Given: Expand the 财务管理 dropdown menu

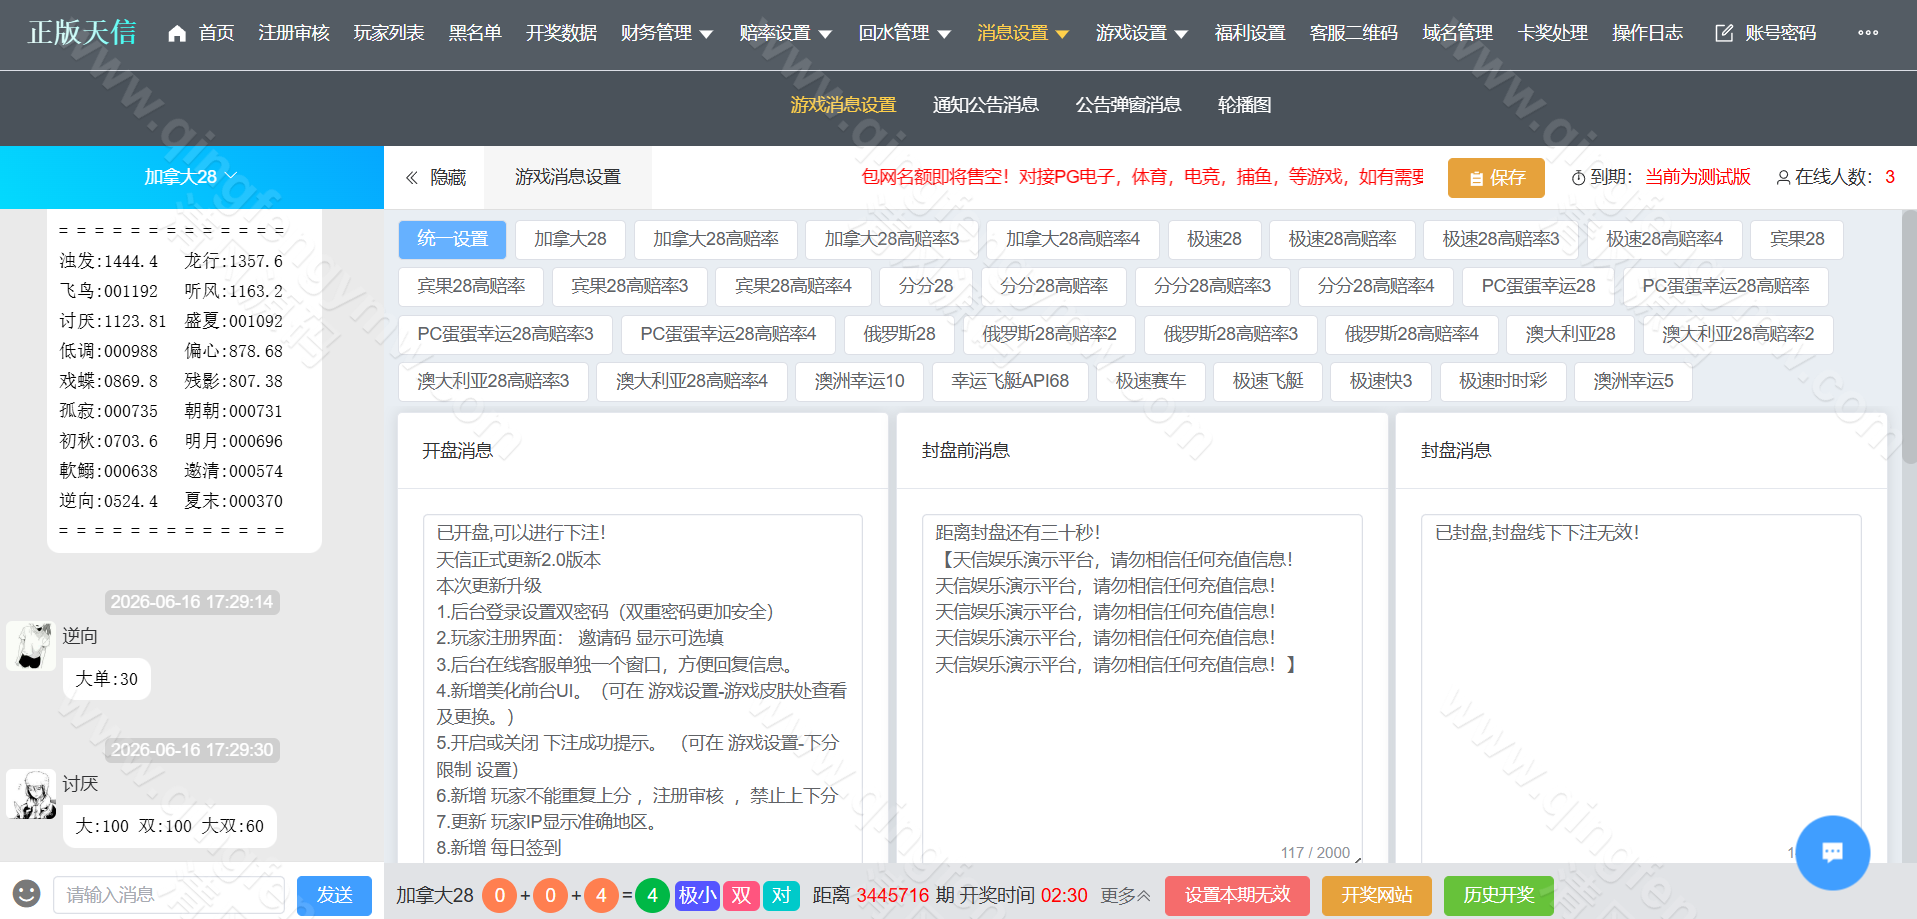Looking at the screenshot, I should [667, 33].
